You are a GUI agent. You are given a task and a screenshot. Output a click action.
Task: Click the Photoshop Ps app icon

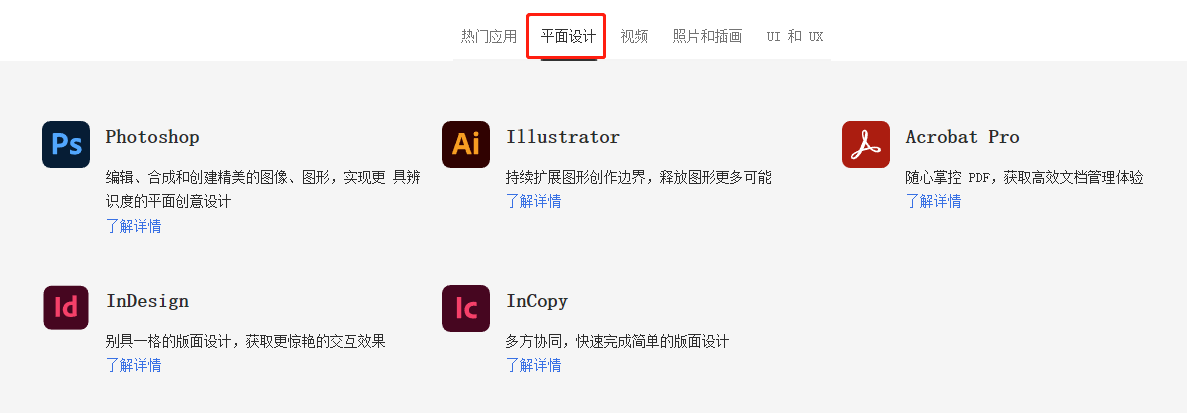click(x=66, y=144)
